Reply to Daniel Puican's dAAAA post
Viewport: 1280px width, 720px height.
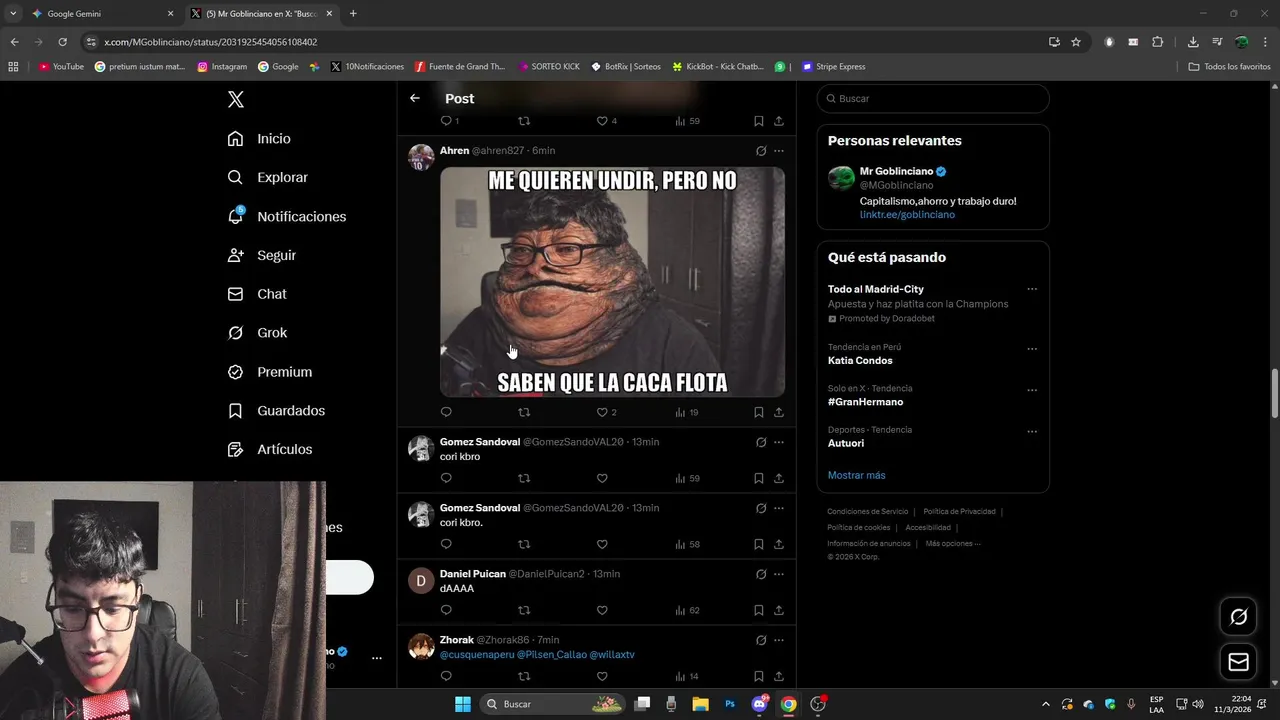coord(446,610)
